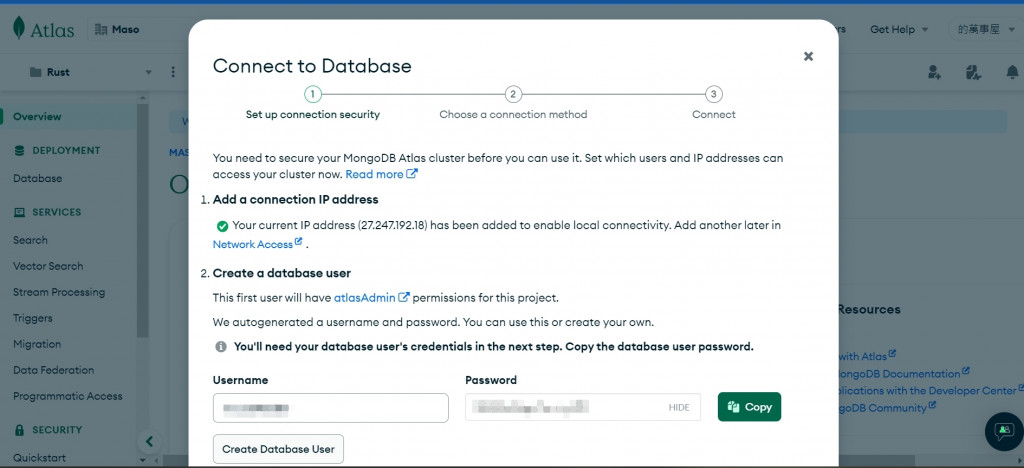This screenshot has height=468, width=1024.
Task: Click the Create Database User button
Action: tap(278, 449)
